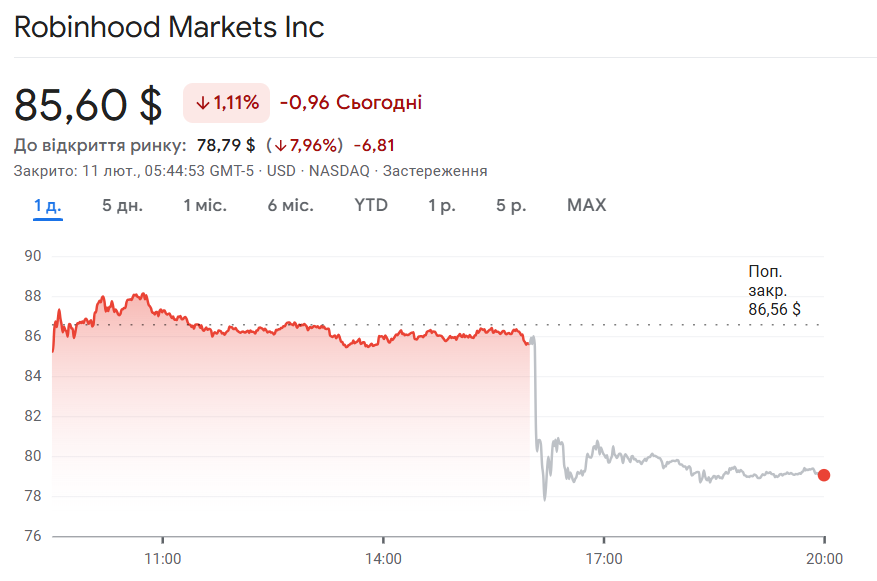Click the Robinhood Markets Inc title
The width and height of the screenshot is (877, 581).
click(x=169, y=27)
